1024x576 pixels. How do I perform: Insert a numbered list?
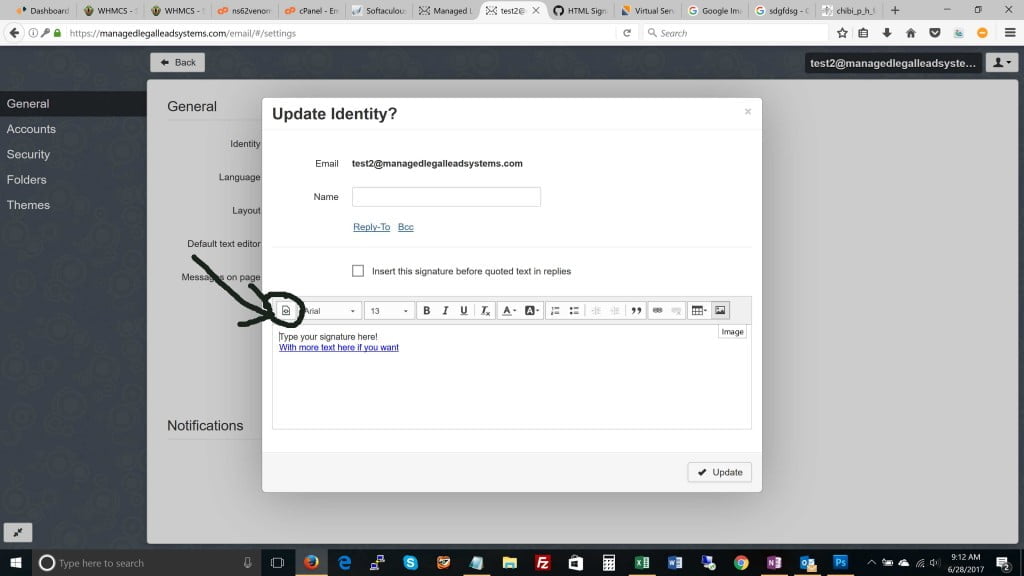pos(555,311)
